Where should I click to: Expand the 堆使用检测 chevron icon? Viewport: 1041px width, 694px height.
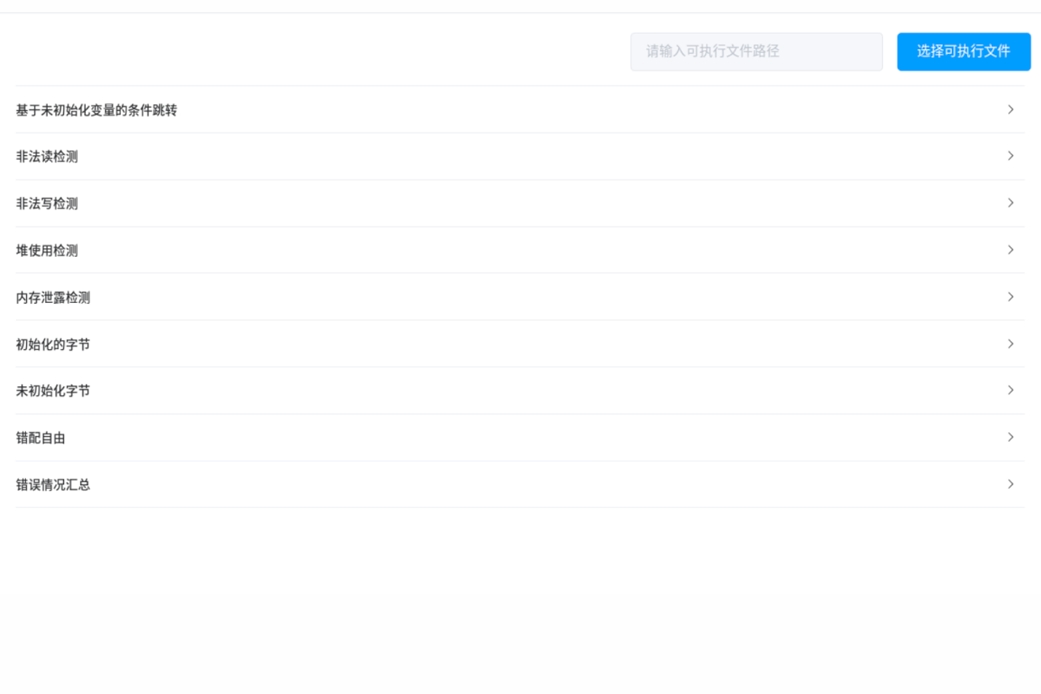pyautogui.click(x=1010, y=250)
